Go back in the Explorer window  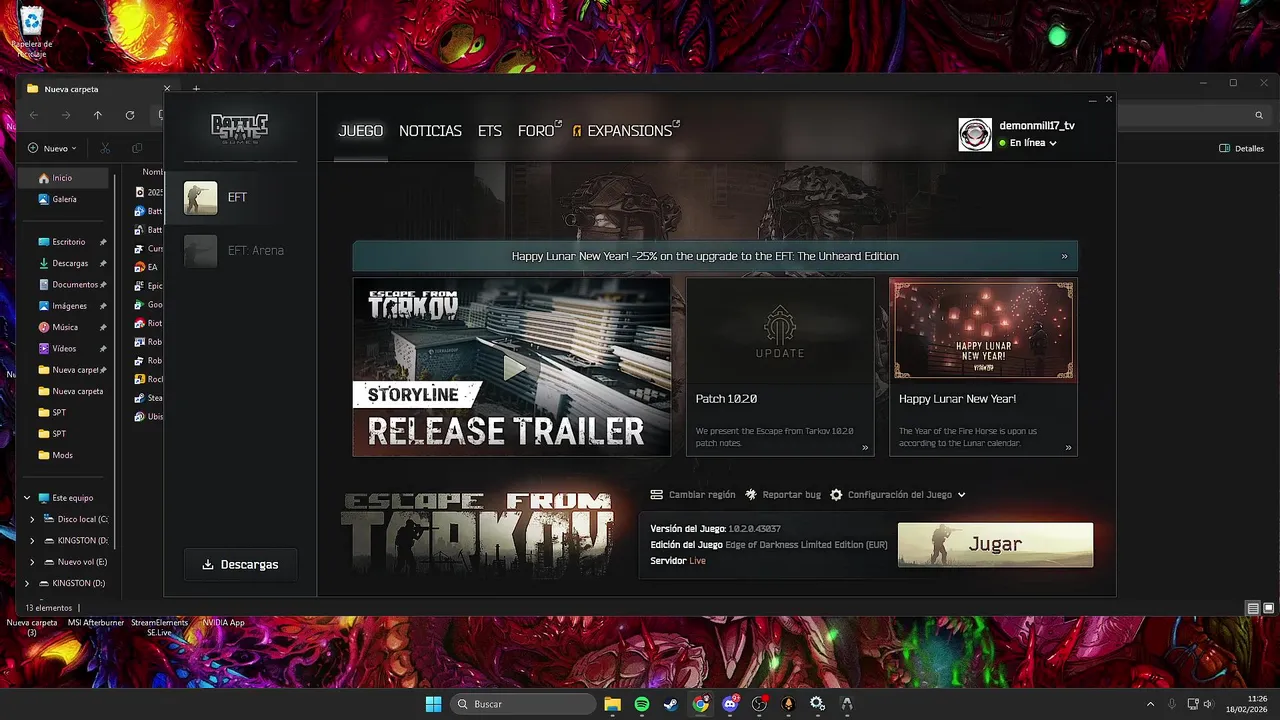tap(34, 115)
